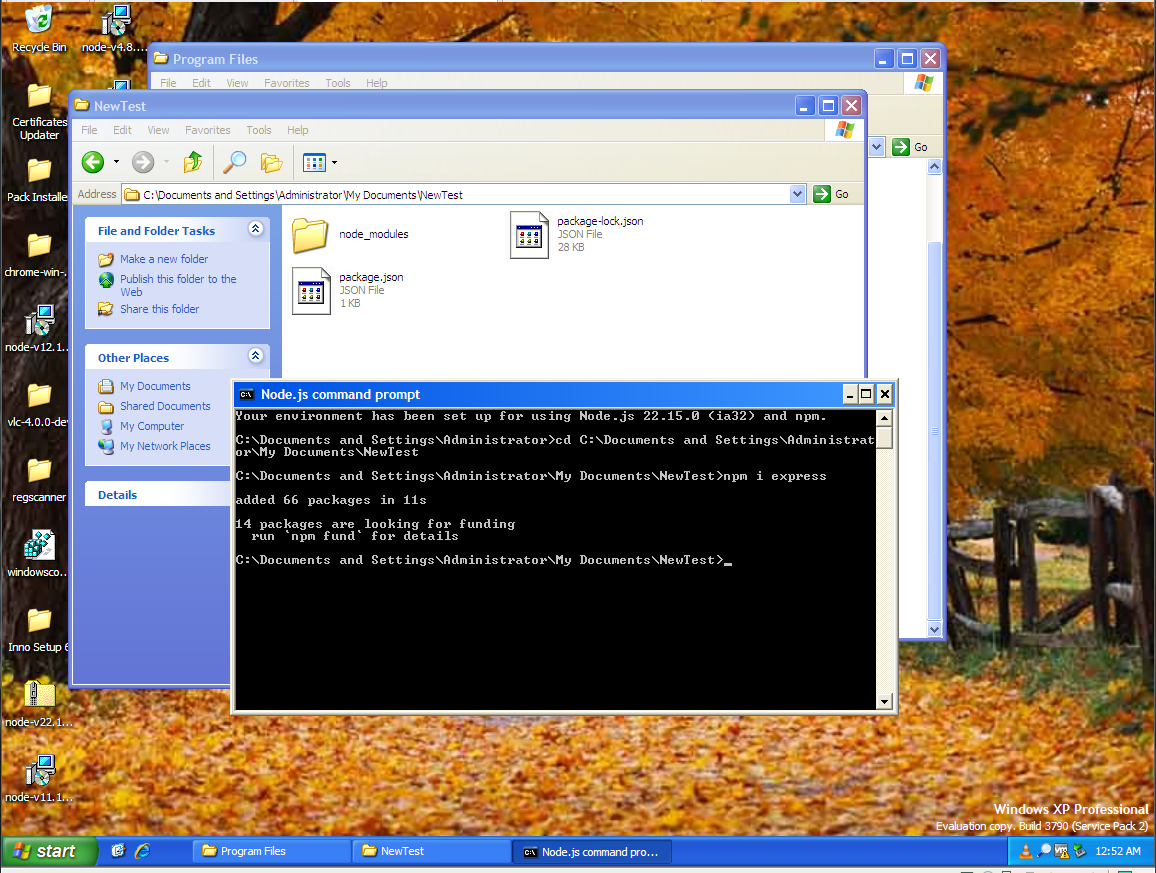Open the Windows start menu
The height and width of the screenshot is (873, 1156).
point(49,851)
